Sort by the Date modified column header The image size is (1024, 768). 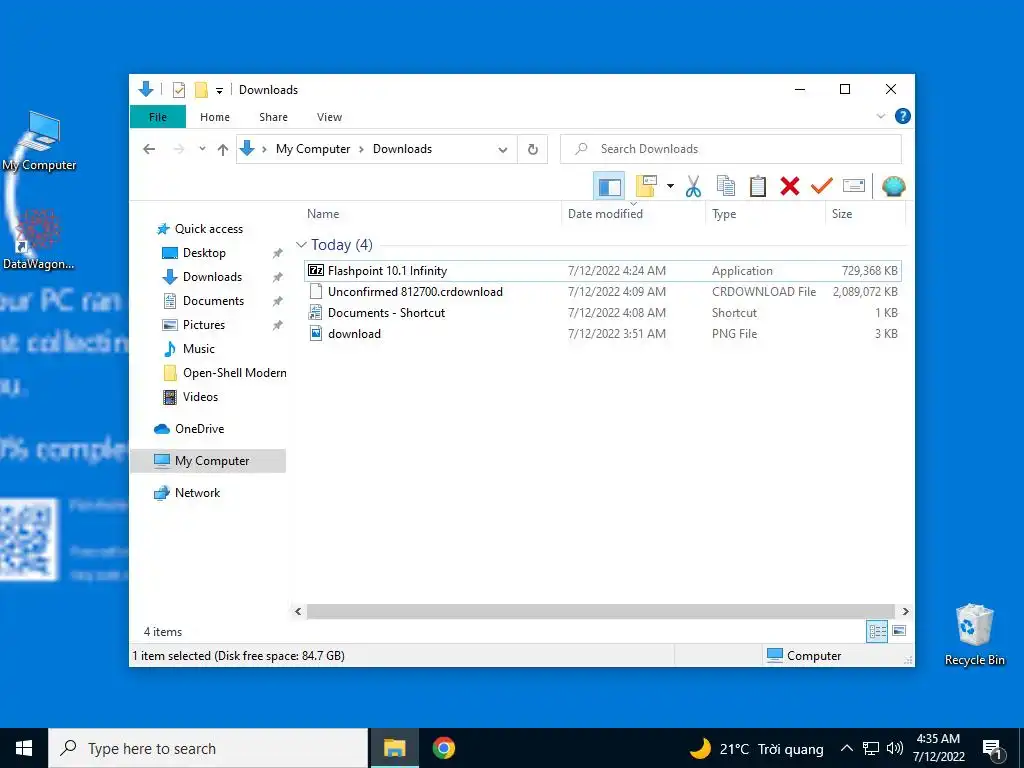633,214
